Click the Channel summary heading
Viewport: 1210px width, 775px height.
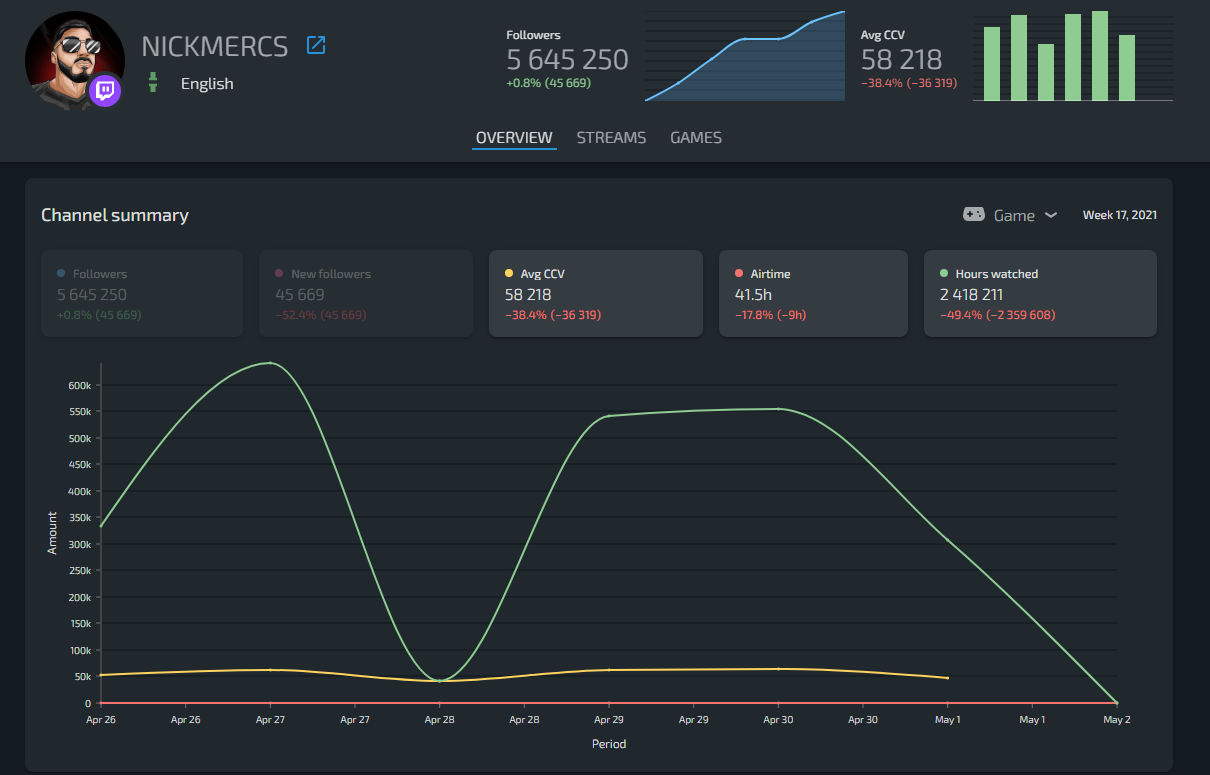click(115, 215)
